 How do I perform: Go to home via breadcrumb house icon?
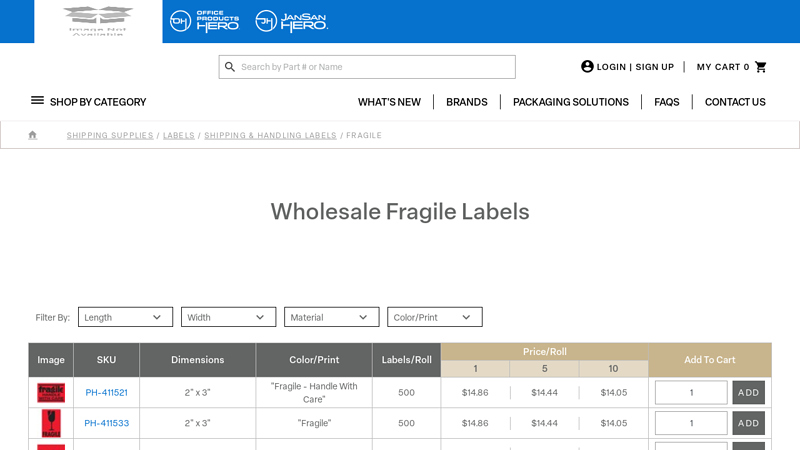[x=33, y=135]
